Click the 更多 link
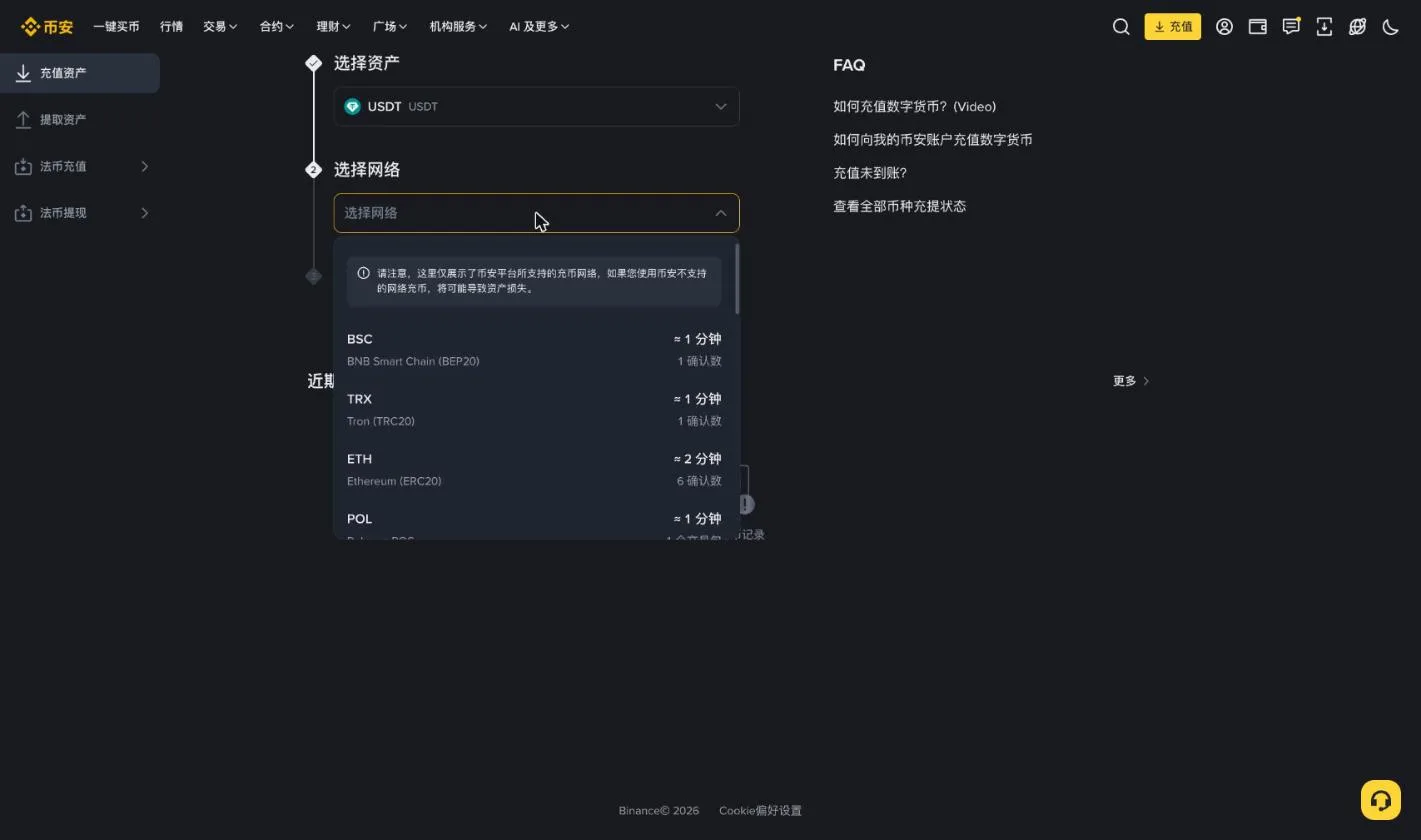Image resolution: width=1421 pixels, height=840 pixels. (1131, 381)
